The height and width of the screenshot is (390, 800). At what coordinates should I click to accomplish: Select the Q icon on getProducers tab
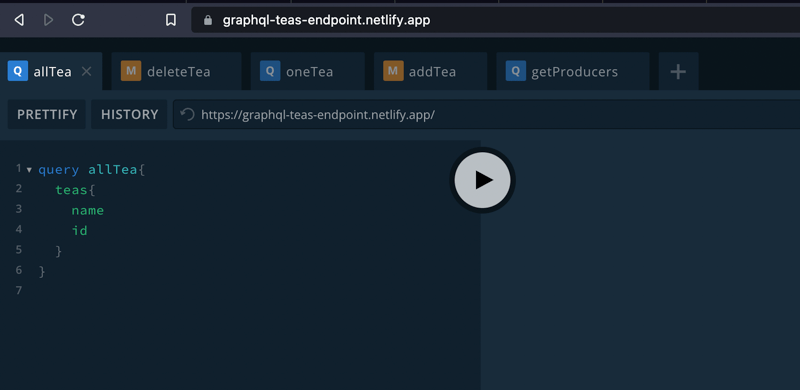coord(516,71)
